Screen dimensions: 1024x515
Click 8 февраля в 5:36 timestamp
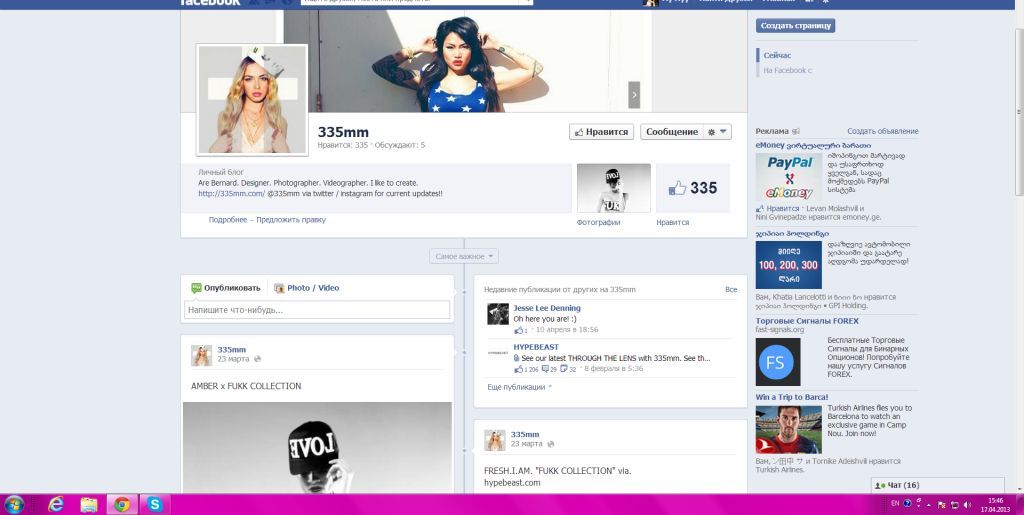(x=613, y=369)
